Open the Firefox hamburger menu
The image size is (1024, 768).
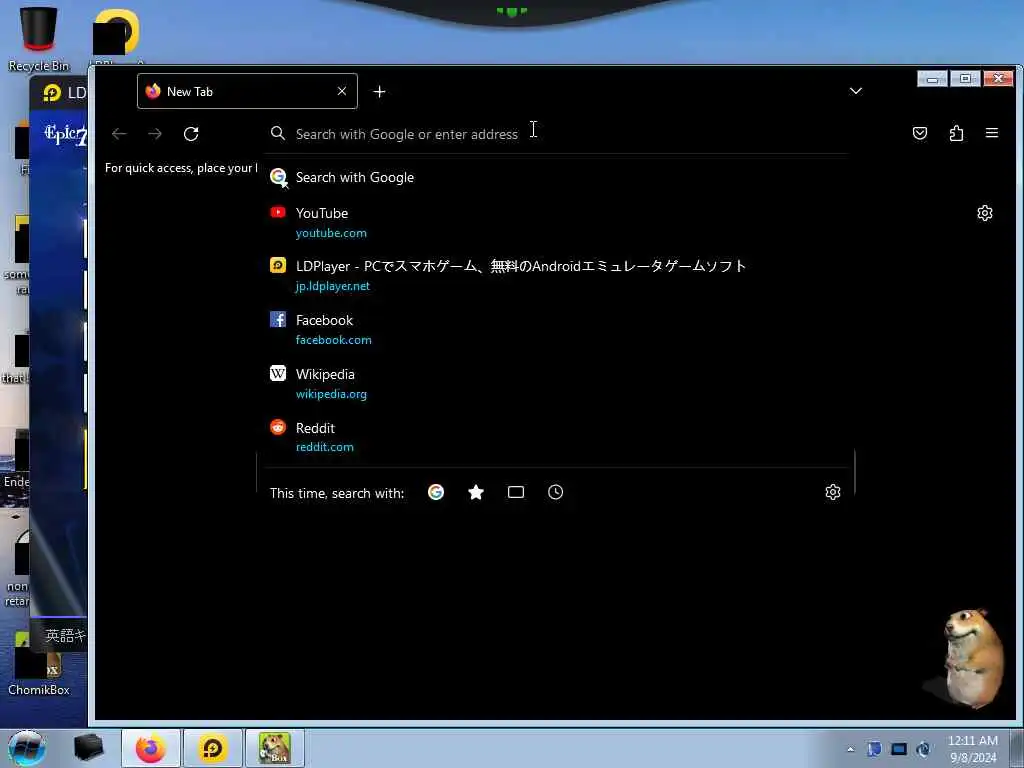(x=991, y=133)
